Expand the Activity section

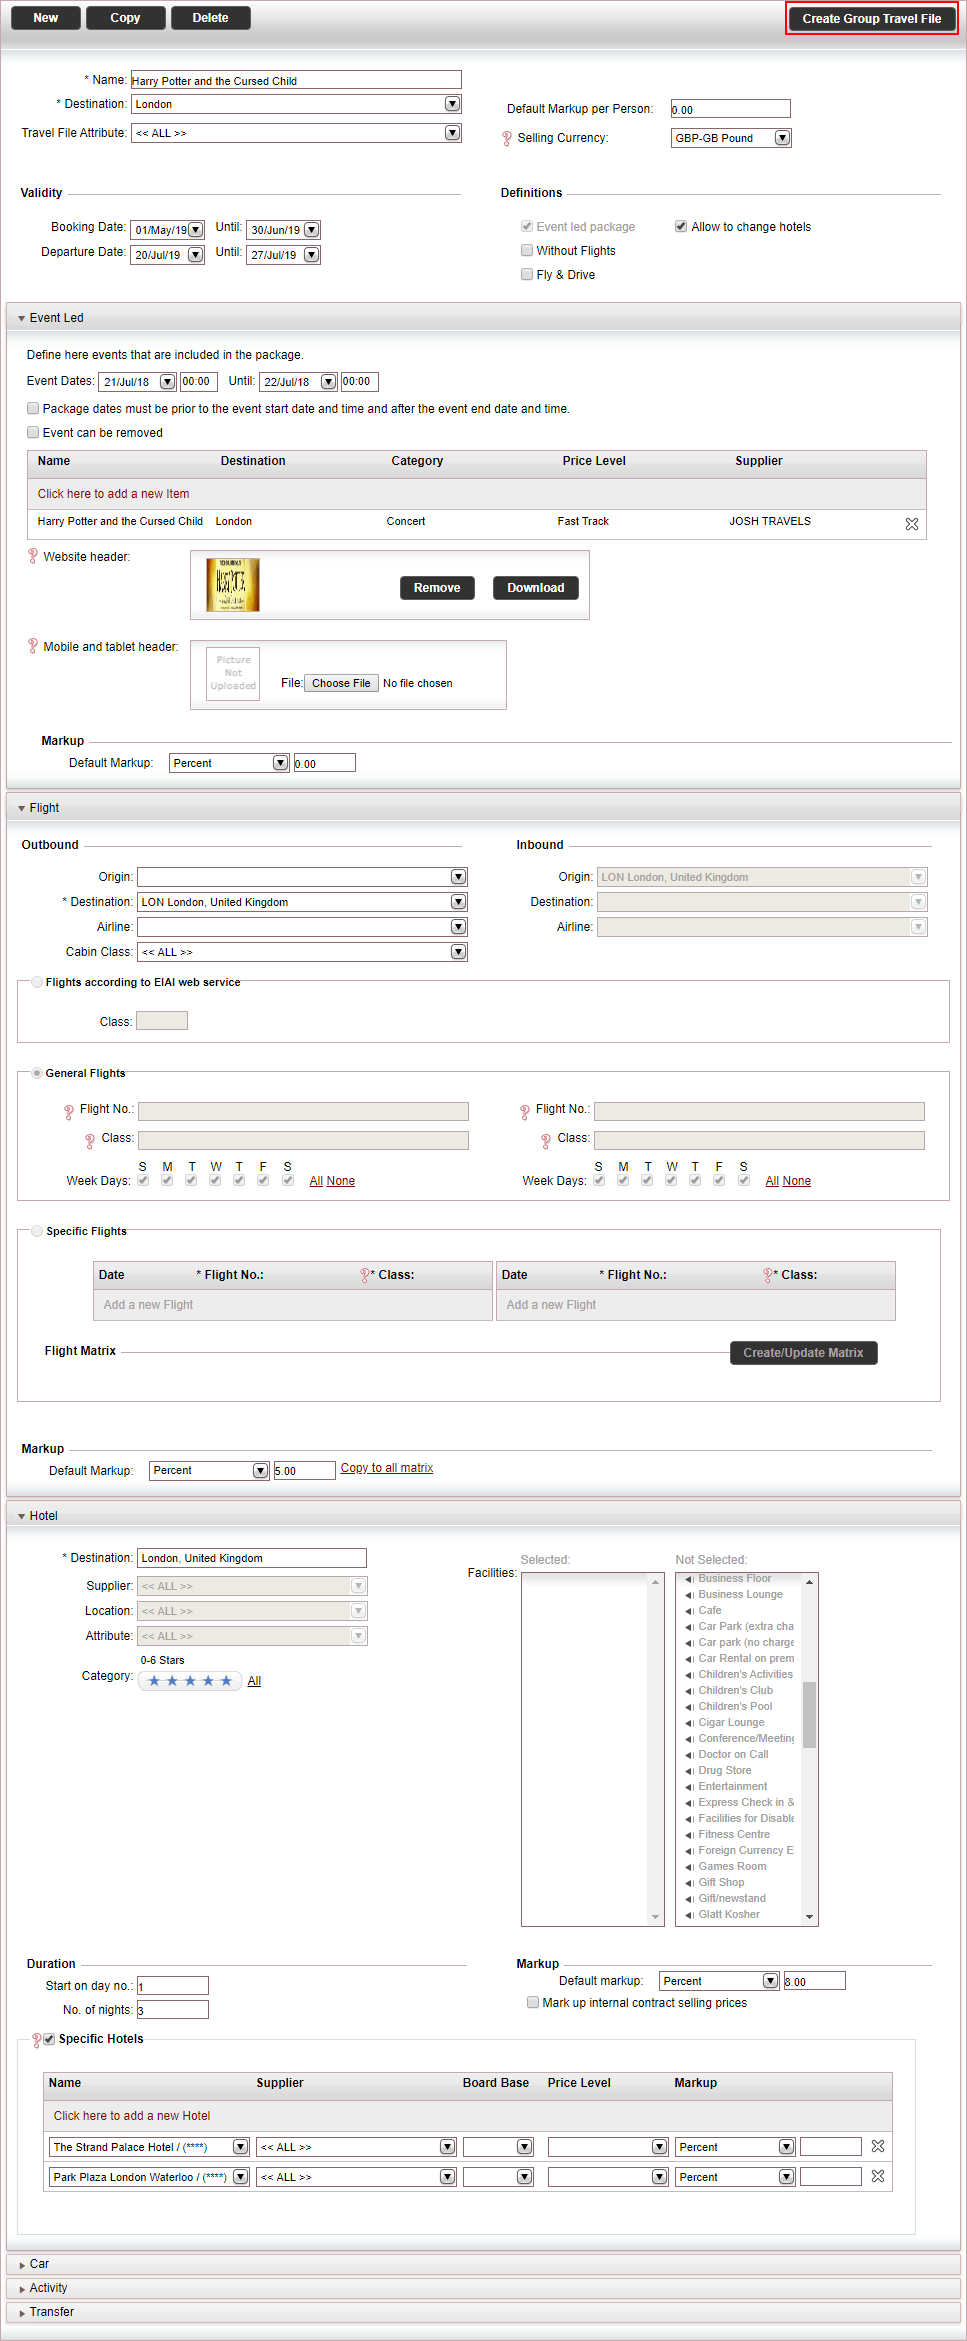pos(22,2288)
